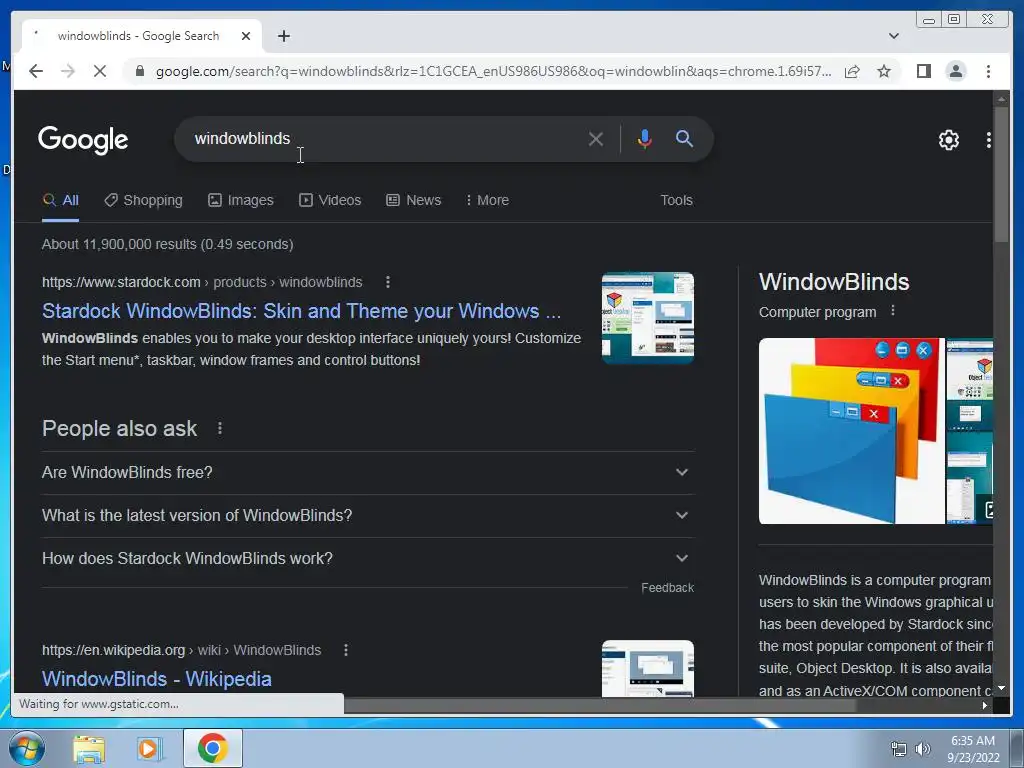Open Google quick settings gear
This screenshot has height=768, width=1024.
(948, 140)
